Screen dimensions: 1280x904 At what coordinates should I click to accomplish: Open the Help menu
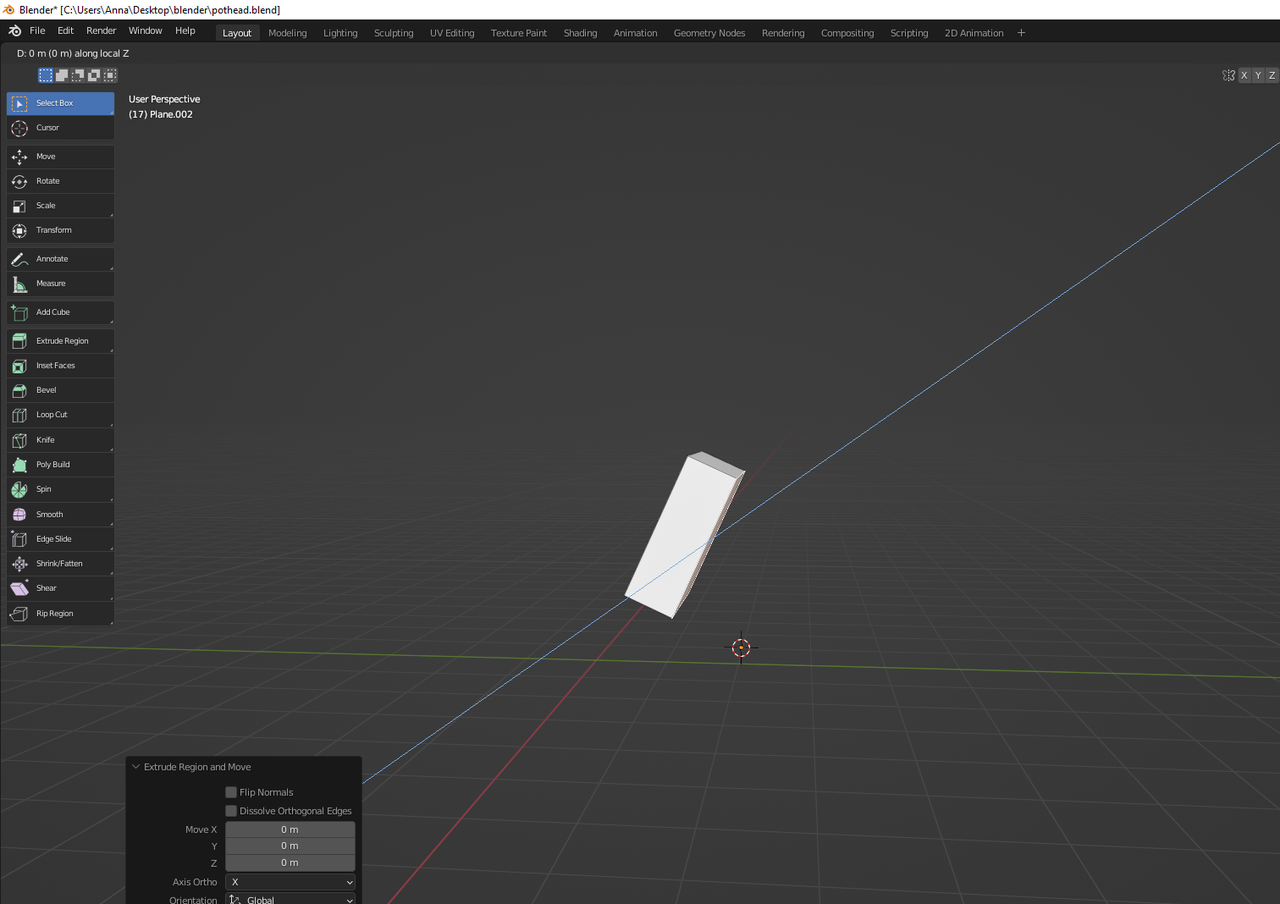(185, 31)
